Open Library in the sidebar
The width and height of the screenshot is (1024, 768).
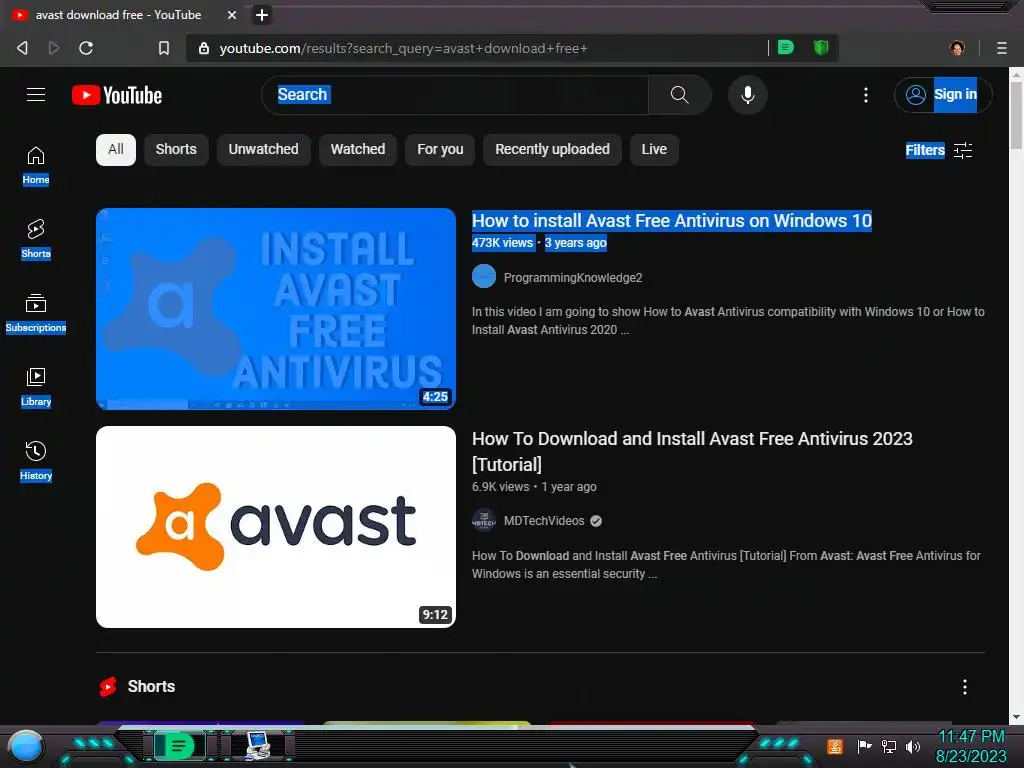click(x=36, y=388)
